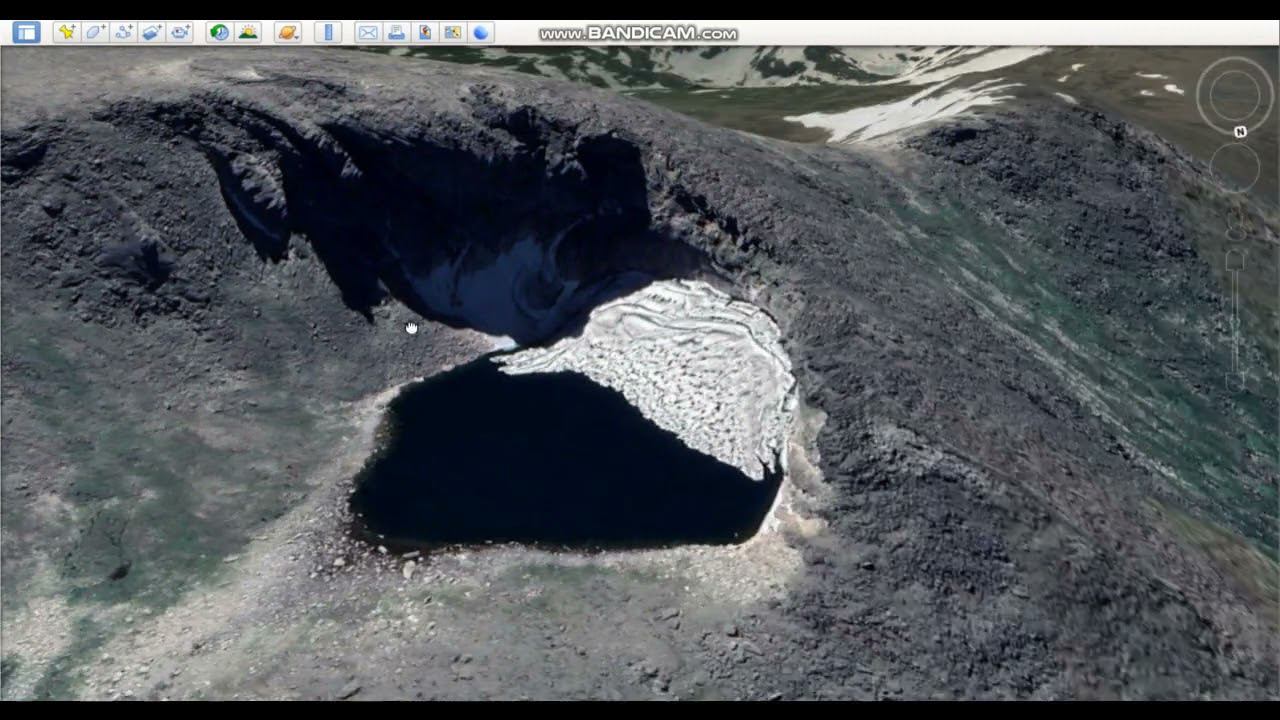The image size is (1280, 720).
Task: Show historical imagery clock tool
Action: coord(219,32)
